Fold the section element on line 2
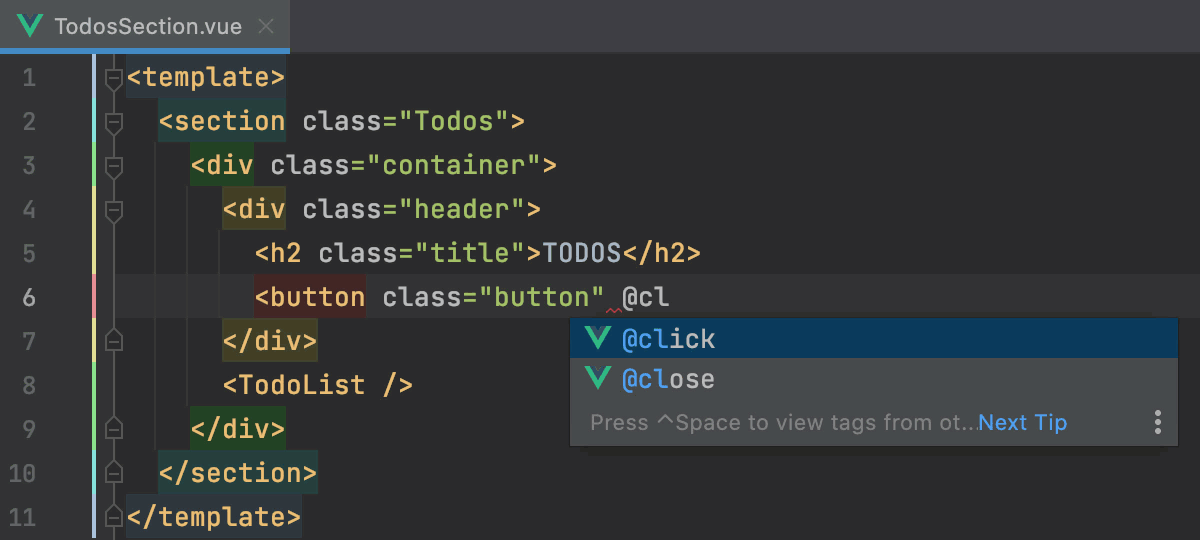The width and height of the screenshot is (1200, 540). (114, 122)
